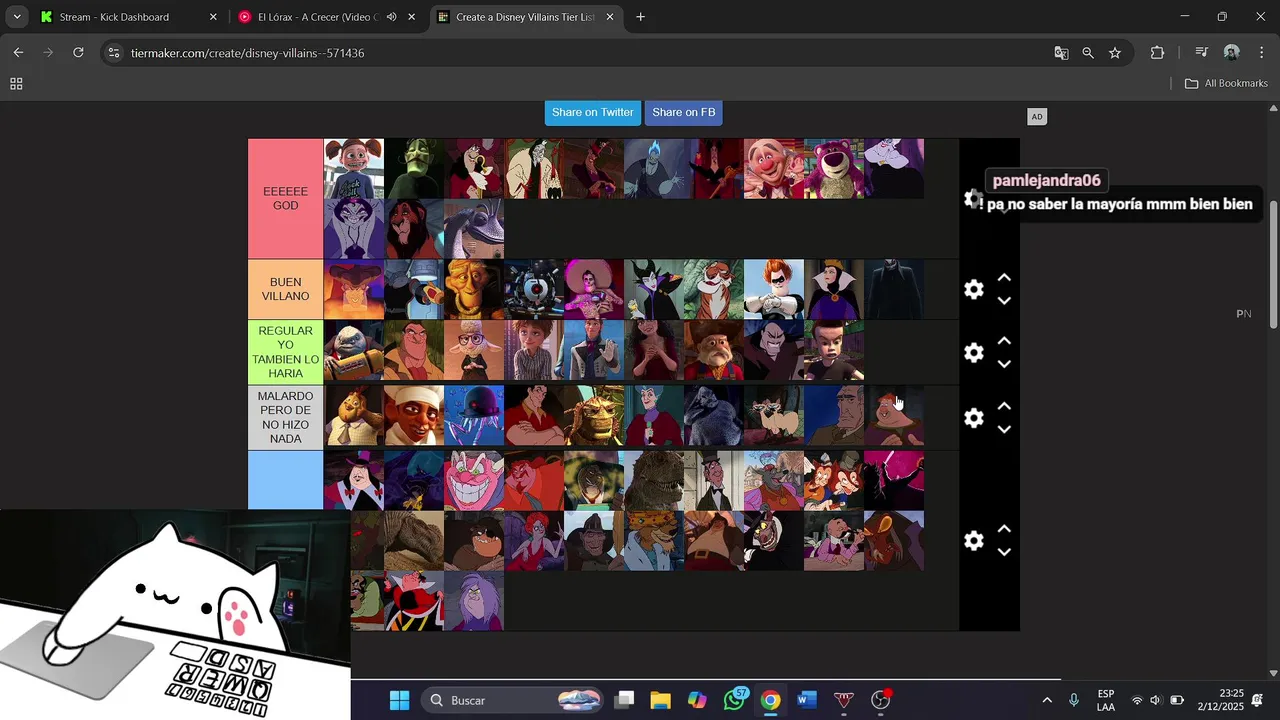Select the Queen of Hearts thumbnail
The image size is (1280, 720).
click(414, 601)
